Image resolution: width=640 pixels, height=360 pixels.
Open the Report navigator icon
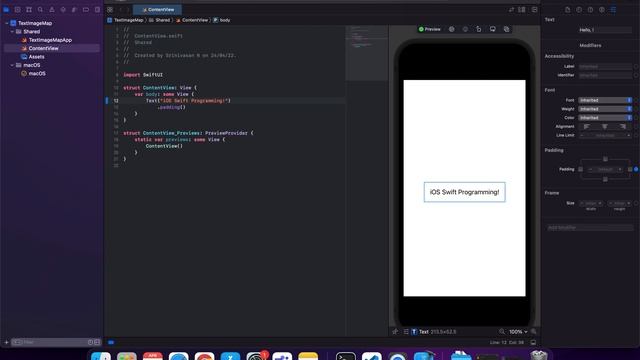pyautogui.click(x=97, y=9)
